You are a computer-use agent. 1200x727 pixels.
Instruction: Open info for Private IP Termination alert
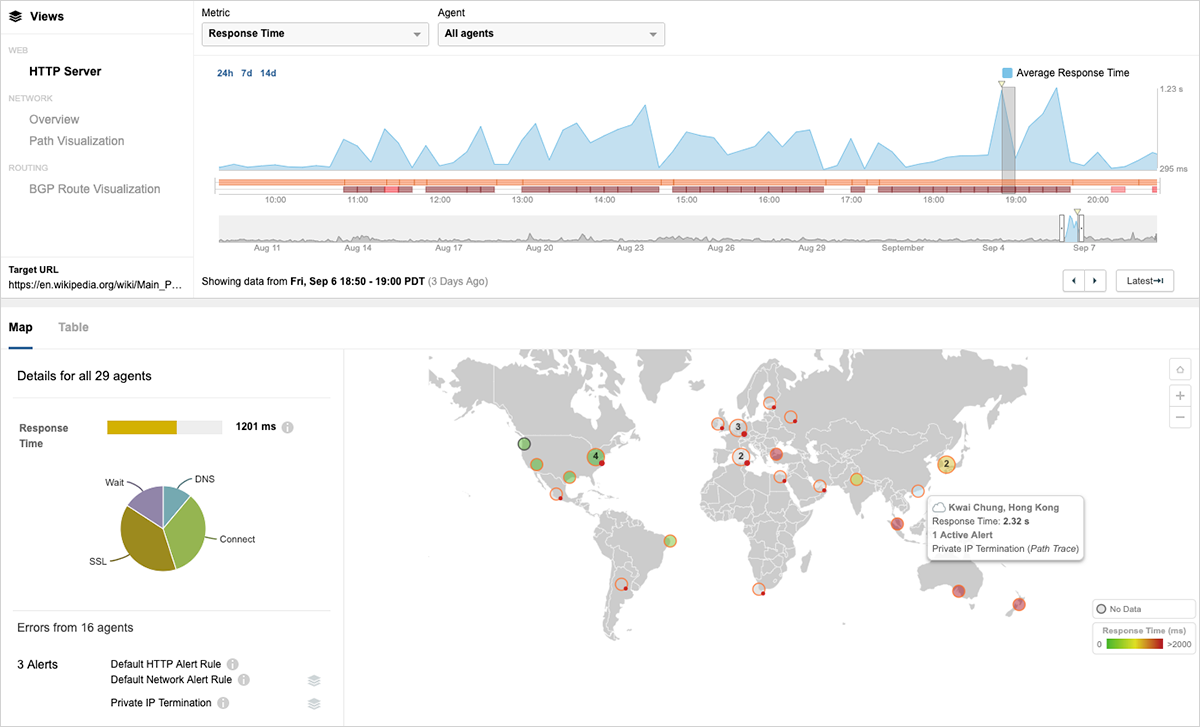pos(223,703)
